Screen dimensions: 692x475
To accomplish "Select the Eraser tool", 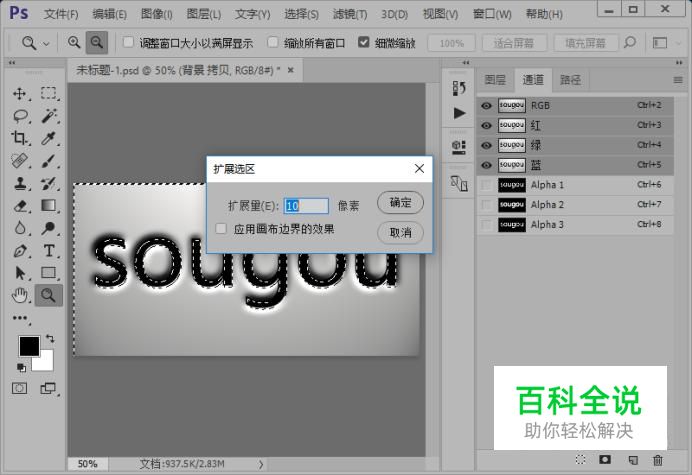I will pyautogui.click(x=19, y=206).
